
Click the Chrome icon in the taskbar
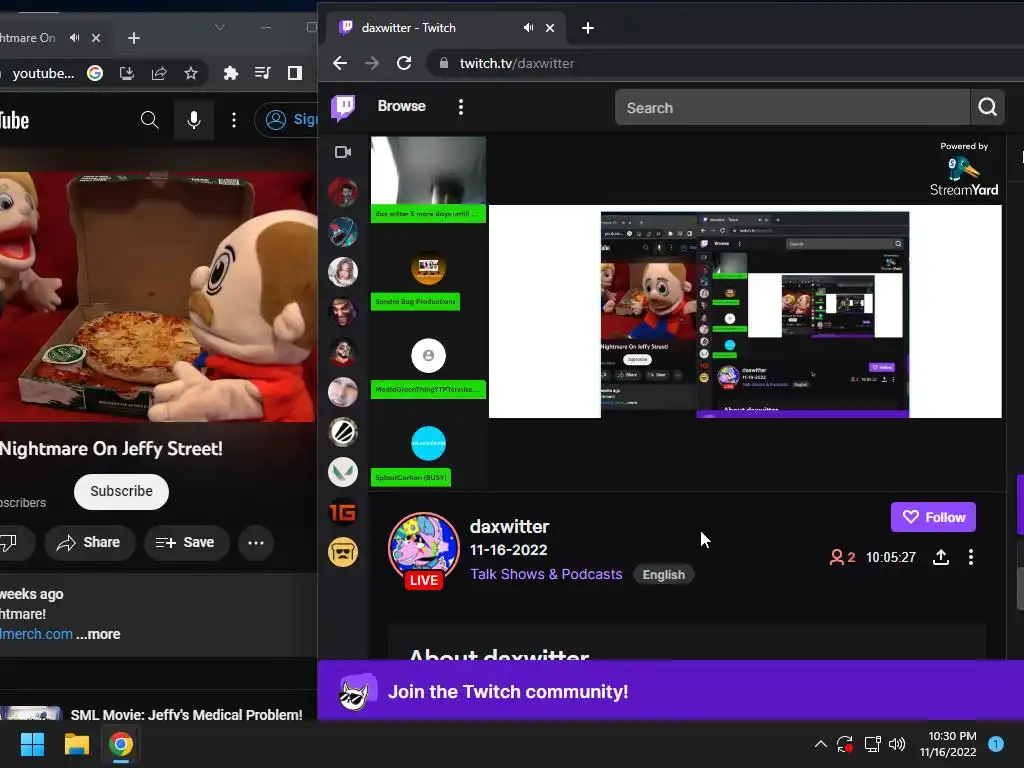121,744
